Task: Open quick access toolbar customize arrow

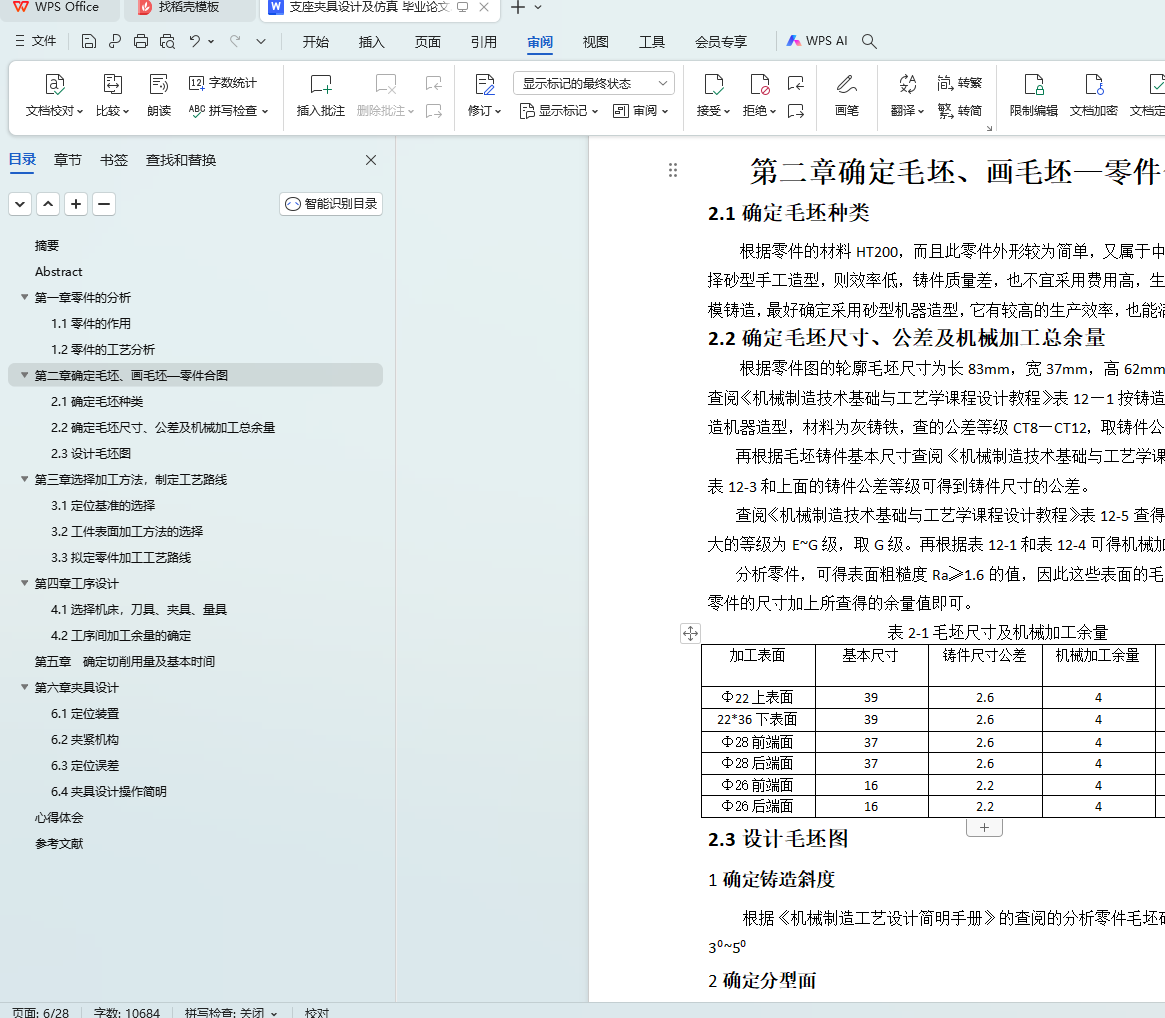Action: [x=261, y=42]
